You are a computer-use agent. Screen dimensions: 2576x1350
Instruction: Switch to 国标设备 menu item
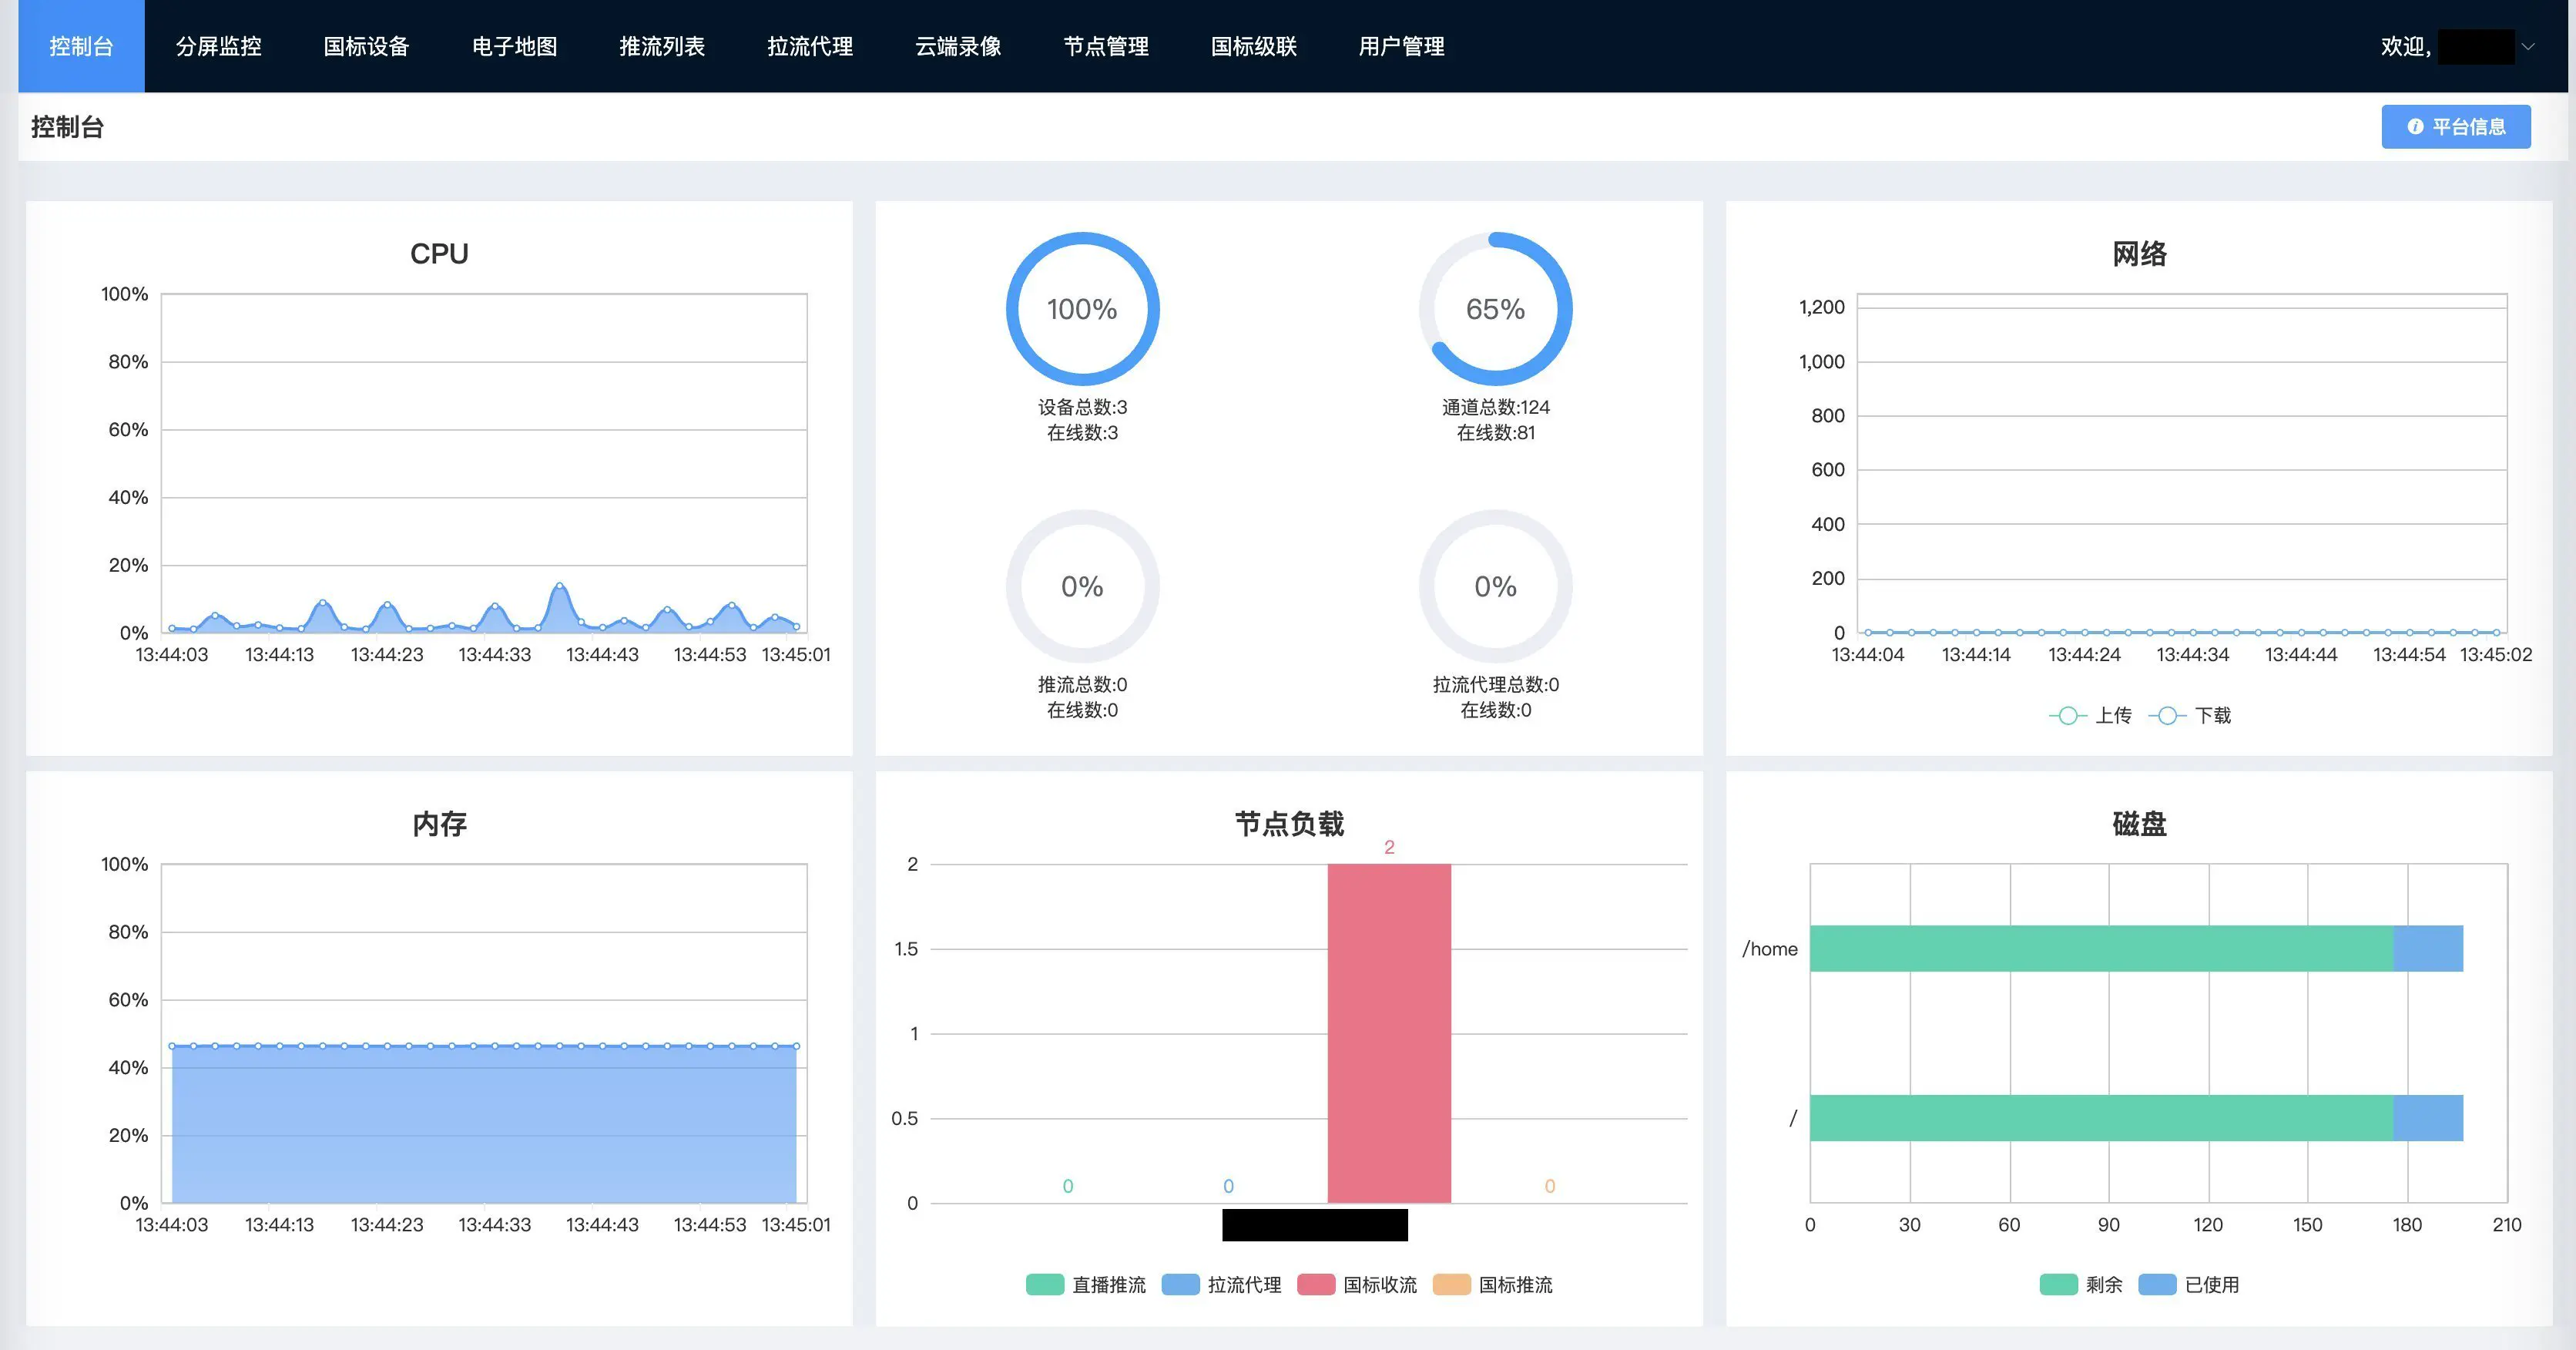click(x=366, y=46)
